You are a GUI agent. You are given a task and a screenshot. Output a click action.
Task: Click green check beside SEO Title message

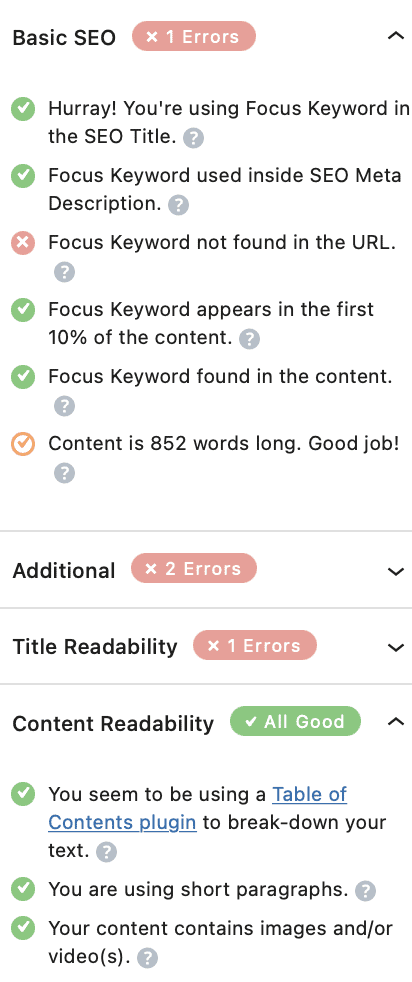click(23, 110)
